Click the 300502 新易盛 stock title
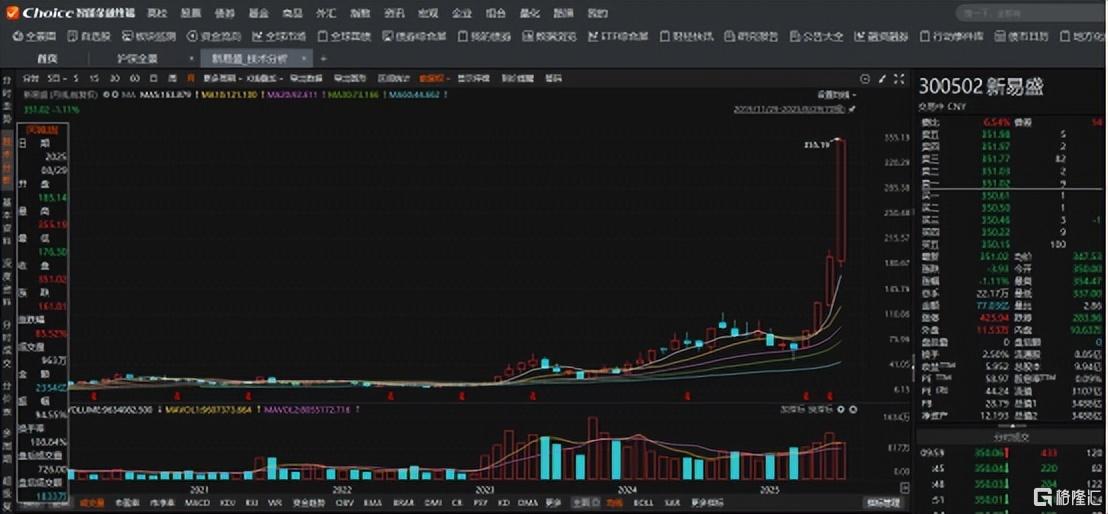This screenshot has width=1108, height=514. [981, 87]
